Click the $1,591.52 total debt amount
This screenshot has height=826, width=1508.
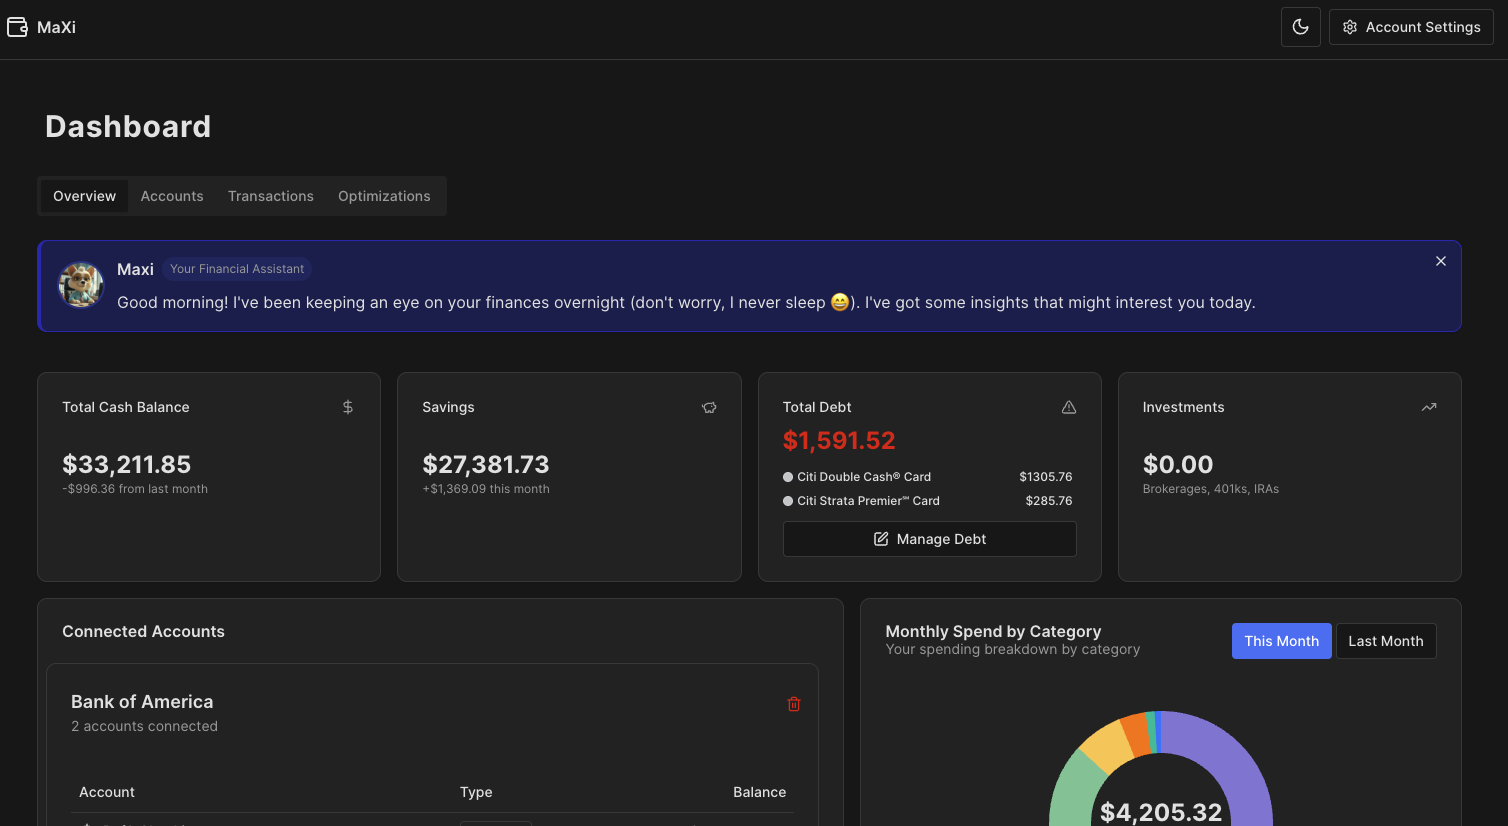pyautogui.click(x=839, y=440)
